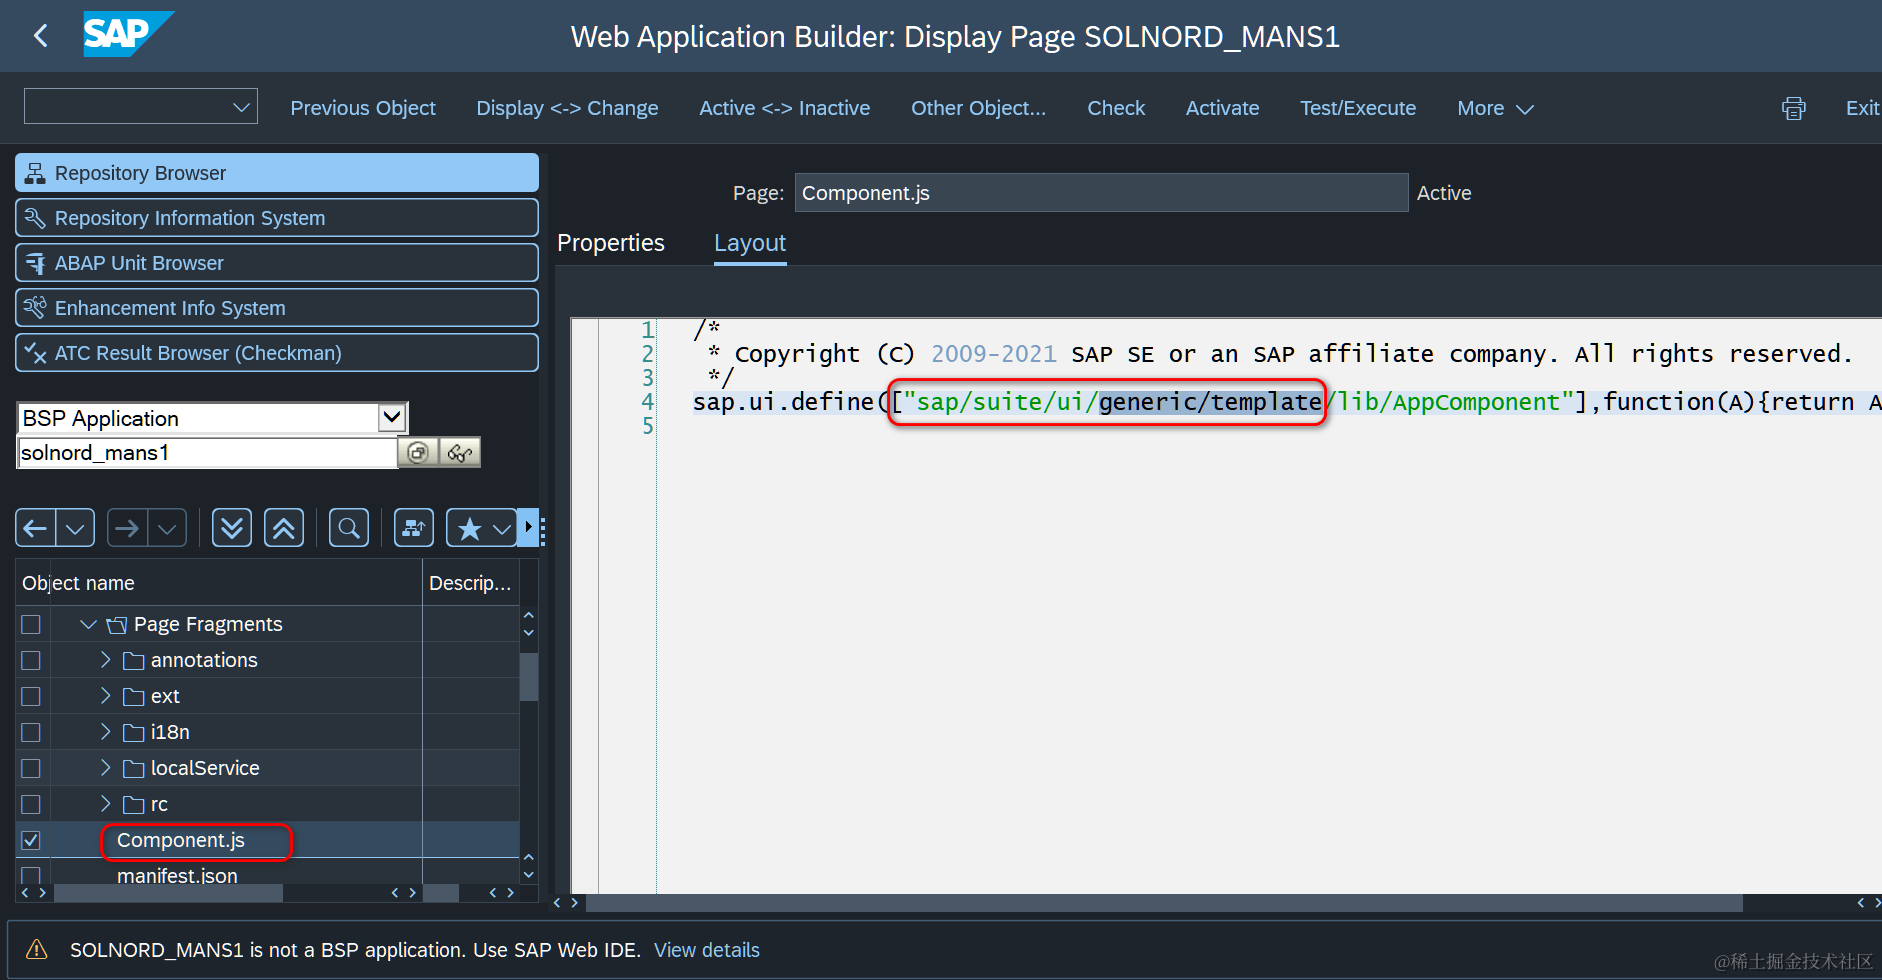Open the View details link
1882x980 pixels.
[707, 950]
